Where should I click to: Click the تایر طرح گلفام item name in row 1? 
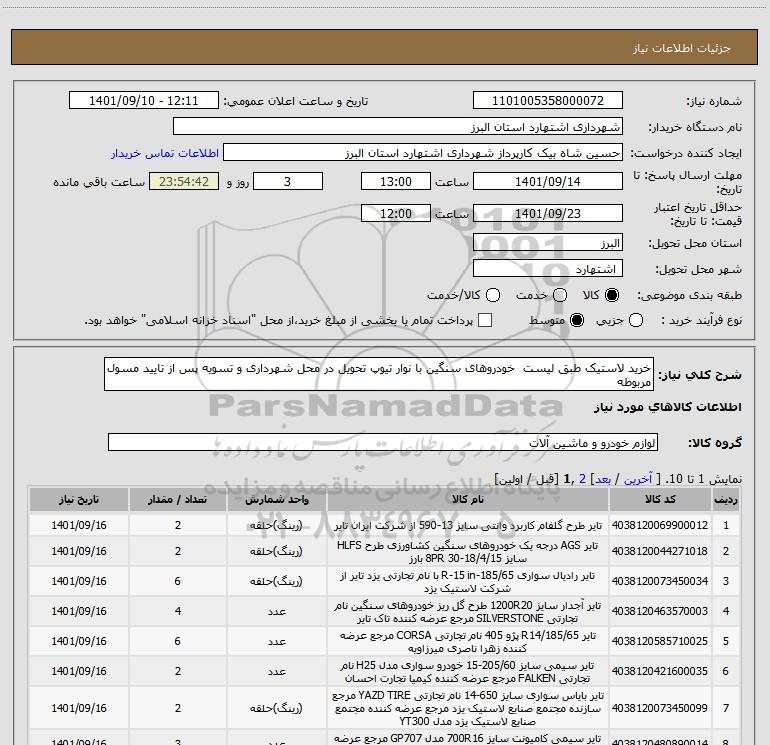[468, 525]
